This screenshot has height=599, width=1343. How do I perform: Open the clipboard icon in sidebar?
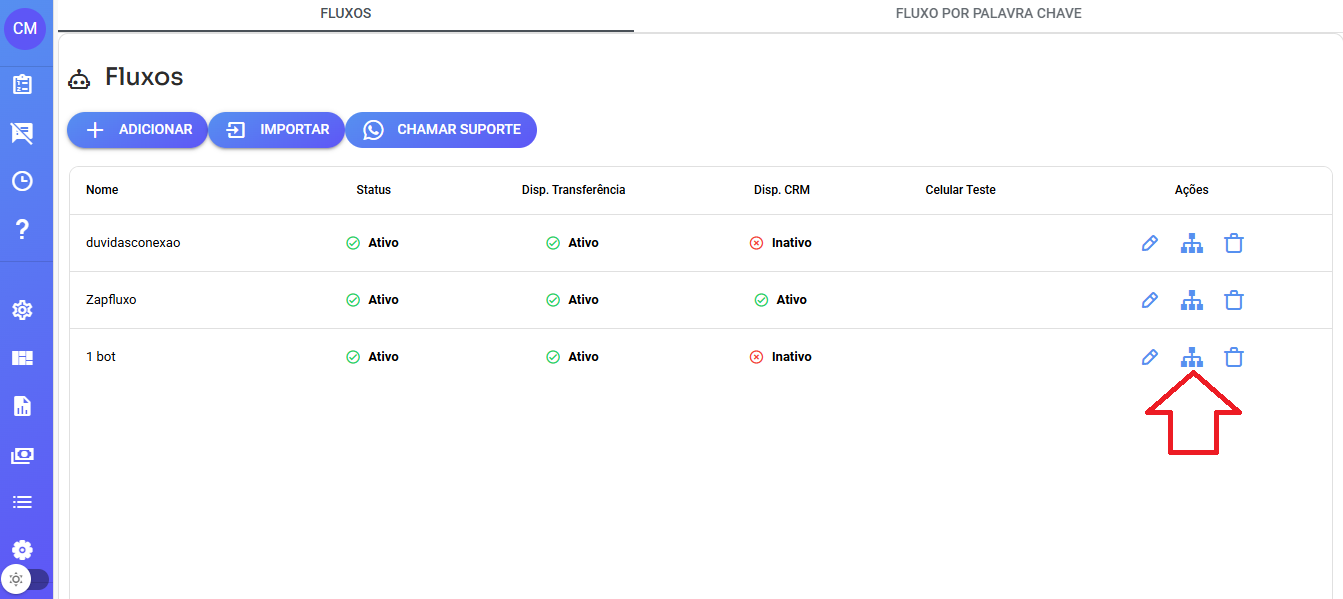[x=22, y=85]
